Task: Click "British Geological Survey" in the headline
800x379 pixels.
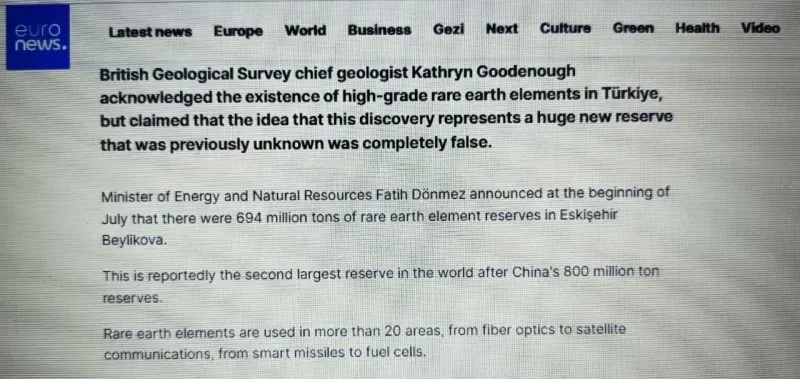Action: pyautogui.click(x=194, y=74)
